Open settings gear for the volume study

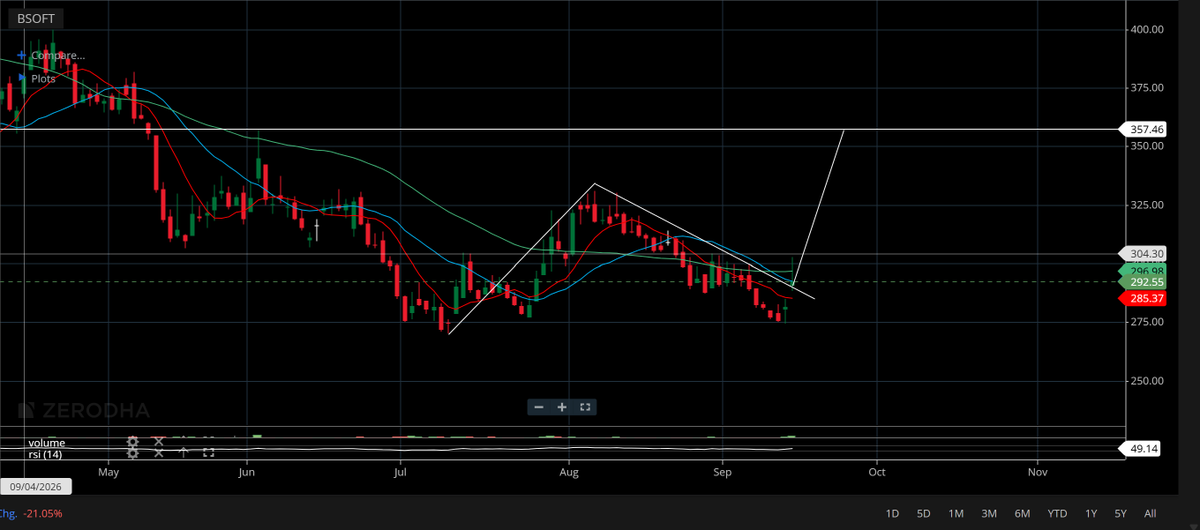(x=133, y=441)
